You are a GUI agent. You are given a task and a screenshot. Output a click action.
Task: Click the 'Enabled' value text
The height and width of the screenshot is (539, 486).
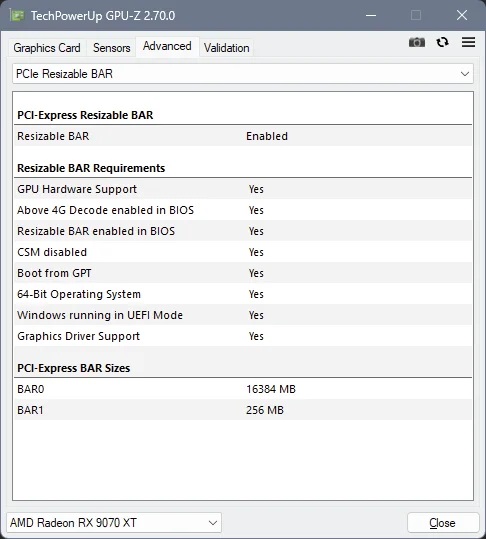[267, 136]
